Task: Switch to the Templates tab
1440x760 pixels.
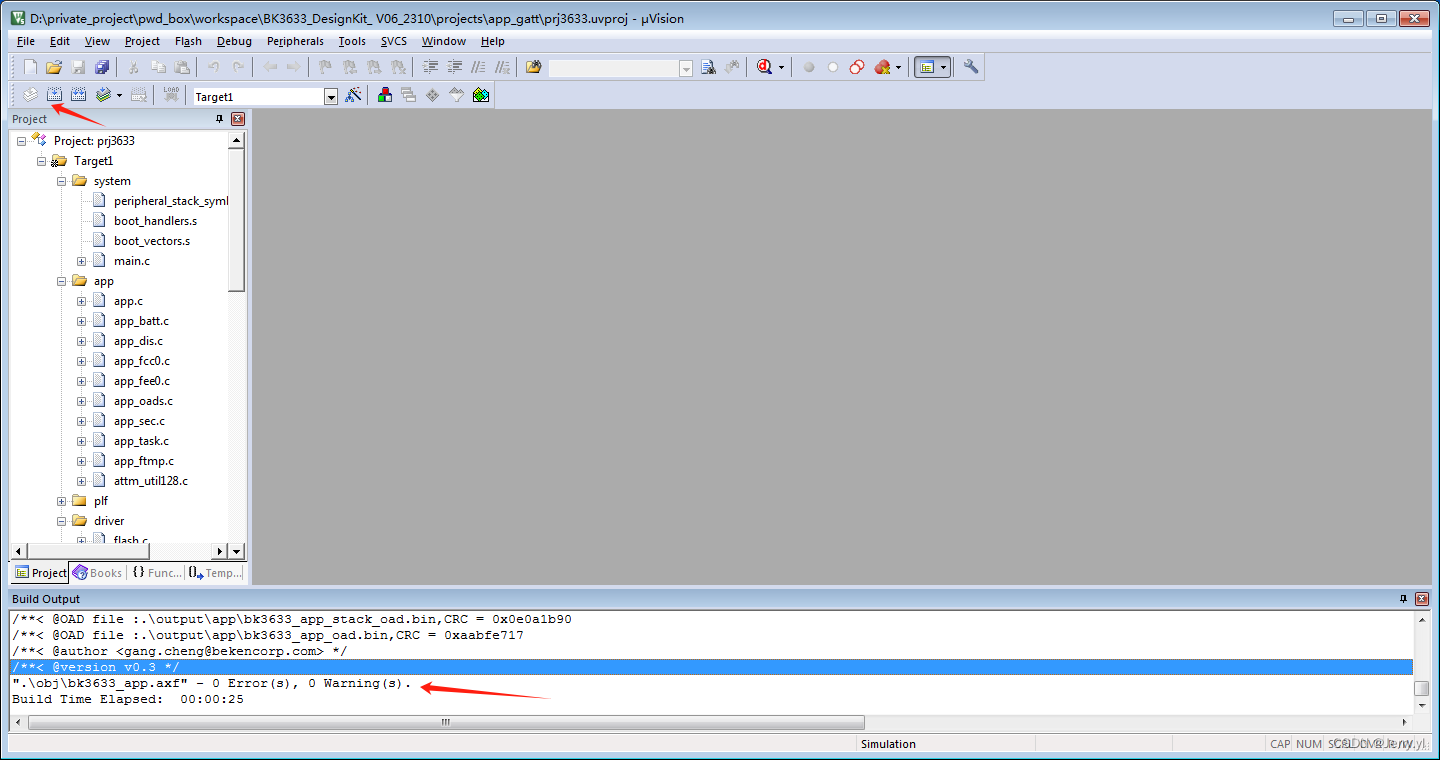Action: click(215, 573)
